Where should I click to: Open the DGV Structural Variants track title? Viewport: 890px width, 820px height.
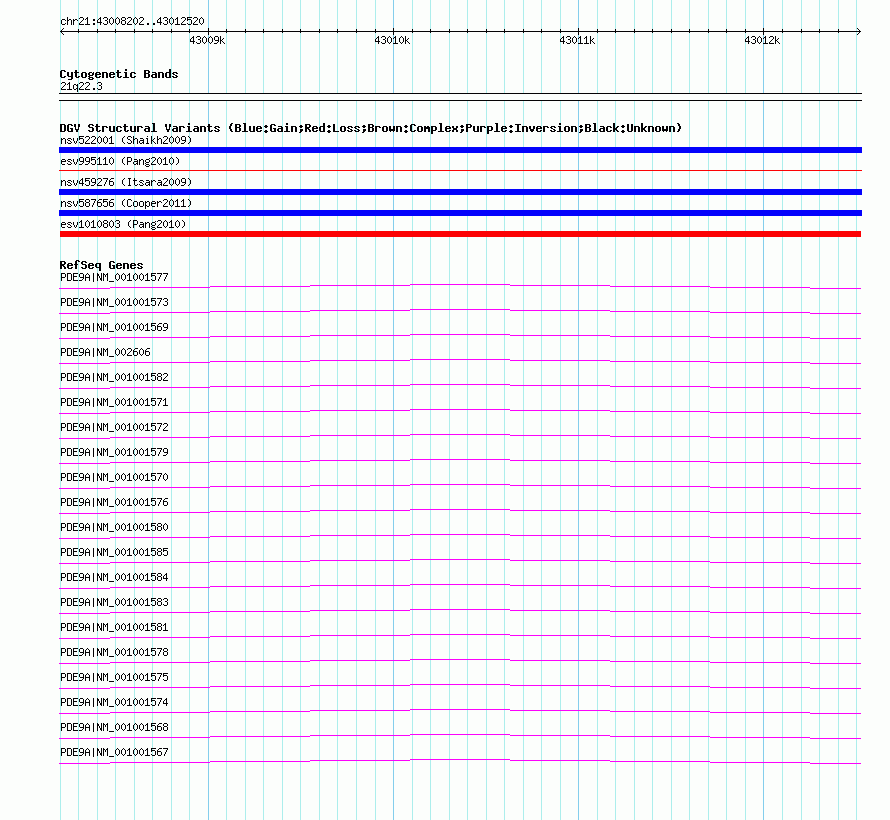371,128
